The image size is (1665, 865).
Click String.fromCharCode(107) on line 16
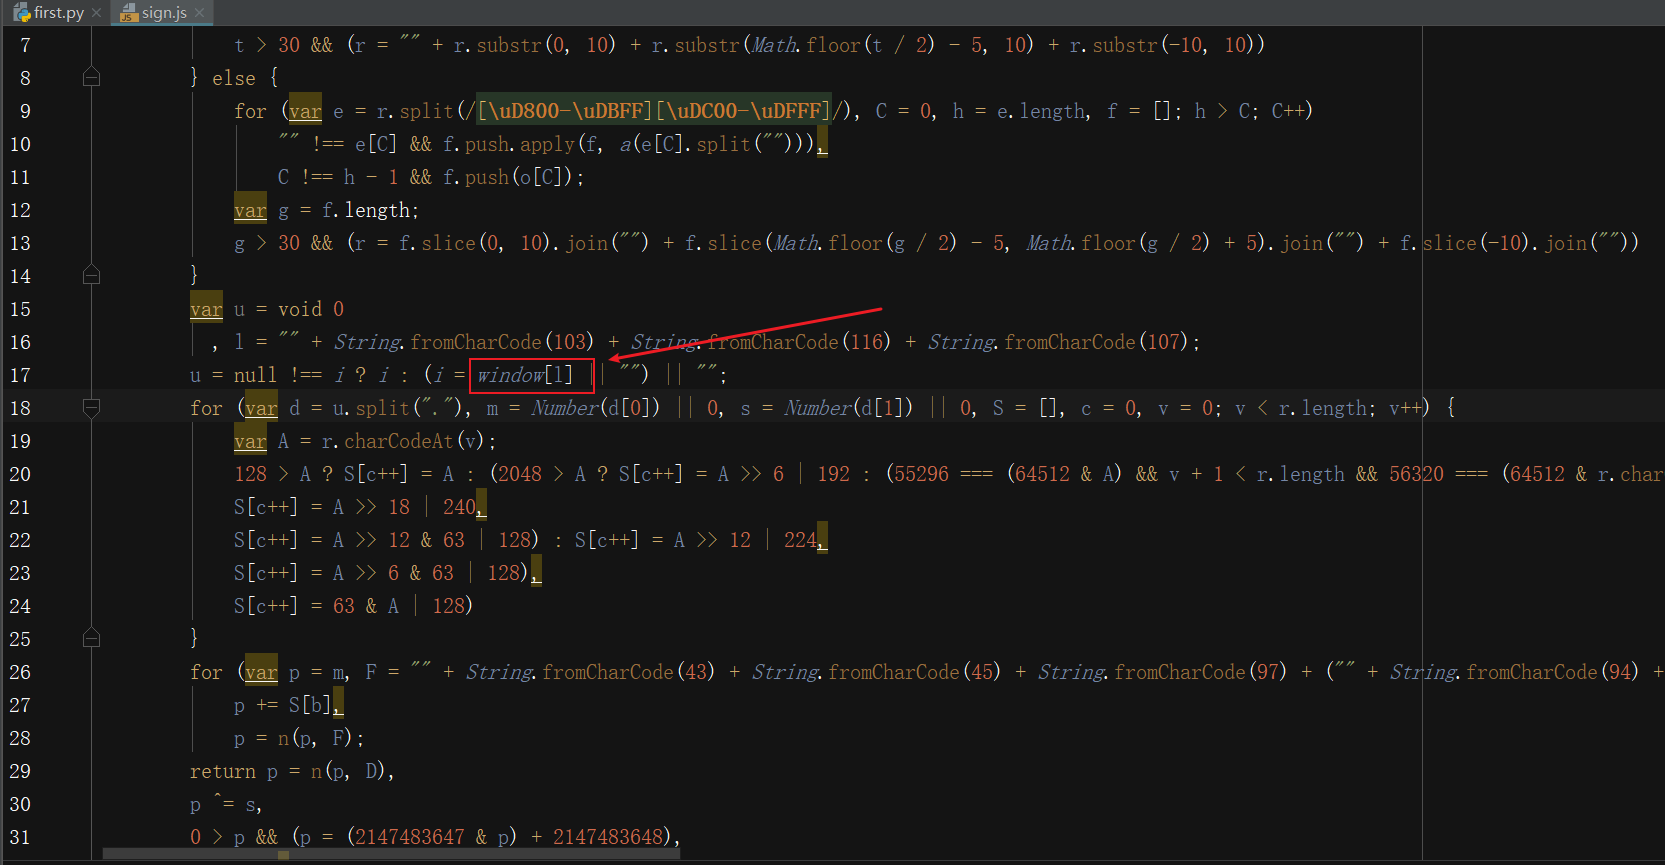[x=1058, y=342]
